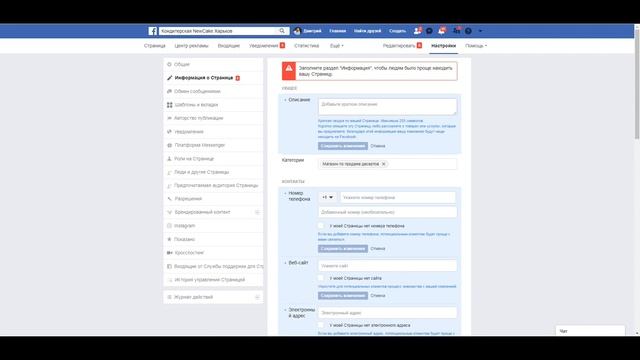The width and height of the screenshot is (640, 360).
Task: Open the help question mark icon
Action: click(469, 31)
